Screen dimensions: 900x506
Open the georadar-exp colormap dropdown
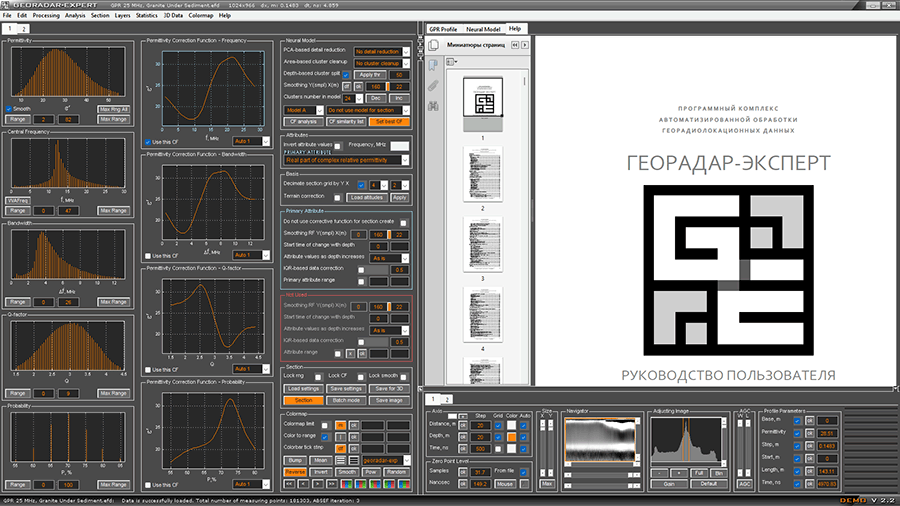tap(384, 459)
